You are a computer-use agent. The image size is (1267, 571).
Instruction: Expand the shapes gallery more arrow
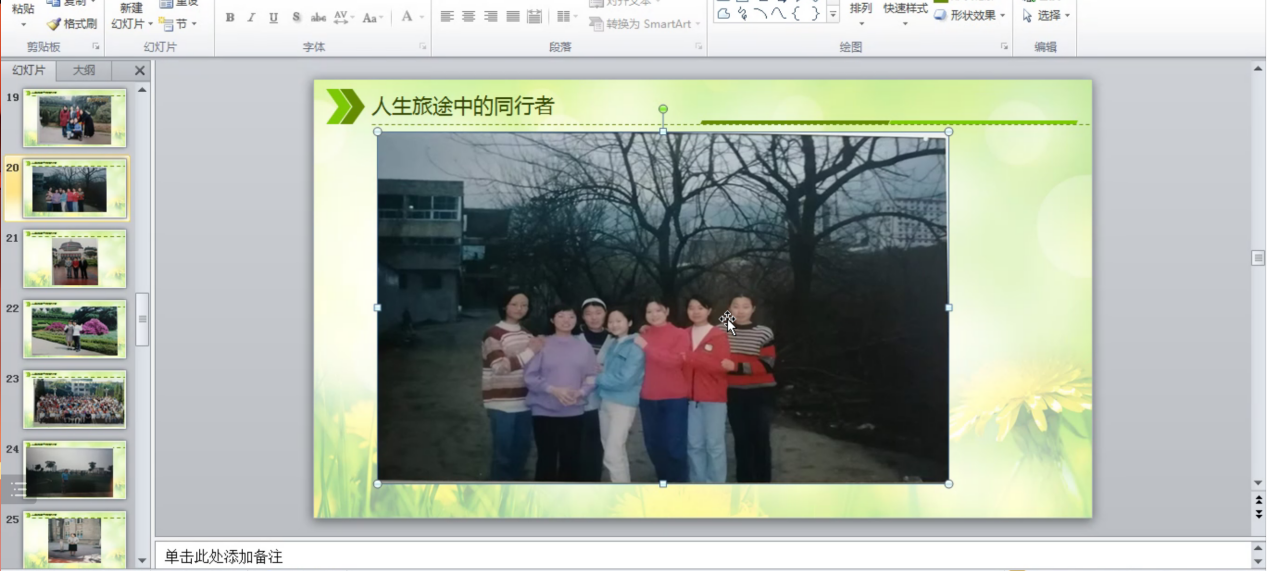point(833,14)
